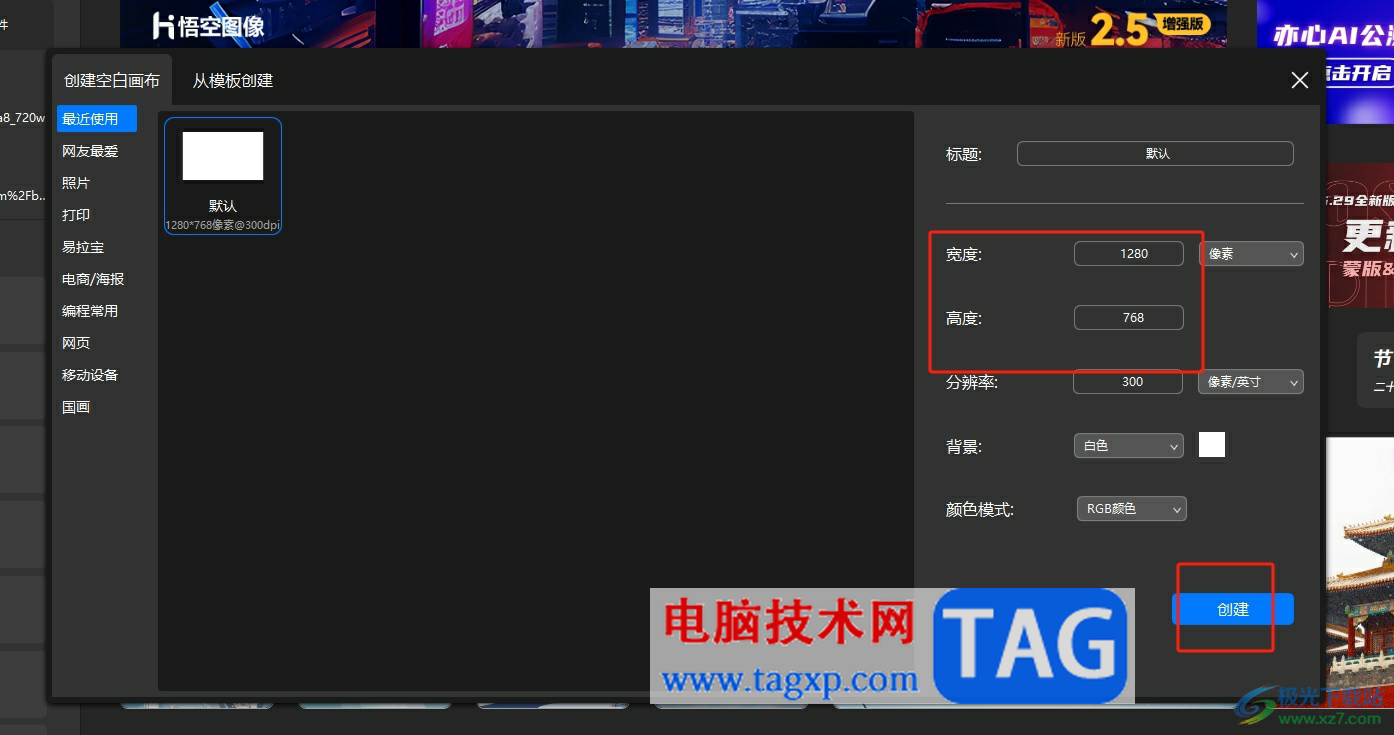Select 最近使用 category

pos(97,119)
